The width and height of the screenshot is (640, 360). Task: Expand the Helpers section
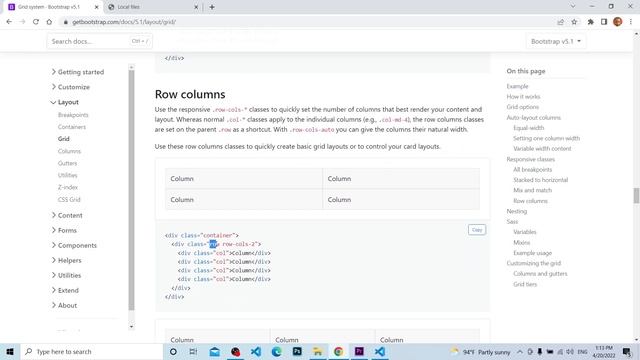(x=66, y=260)
